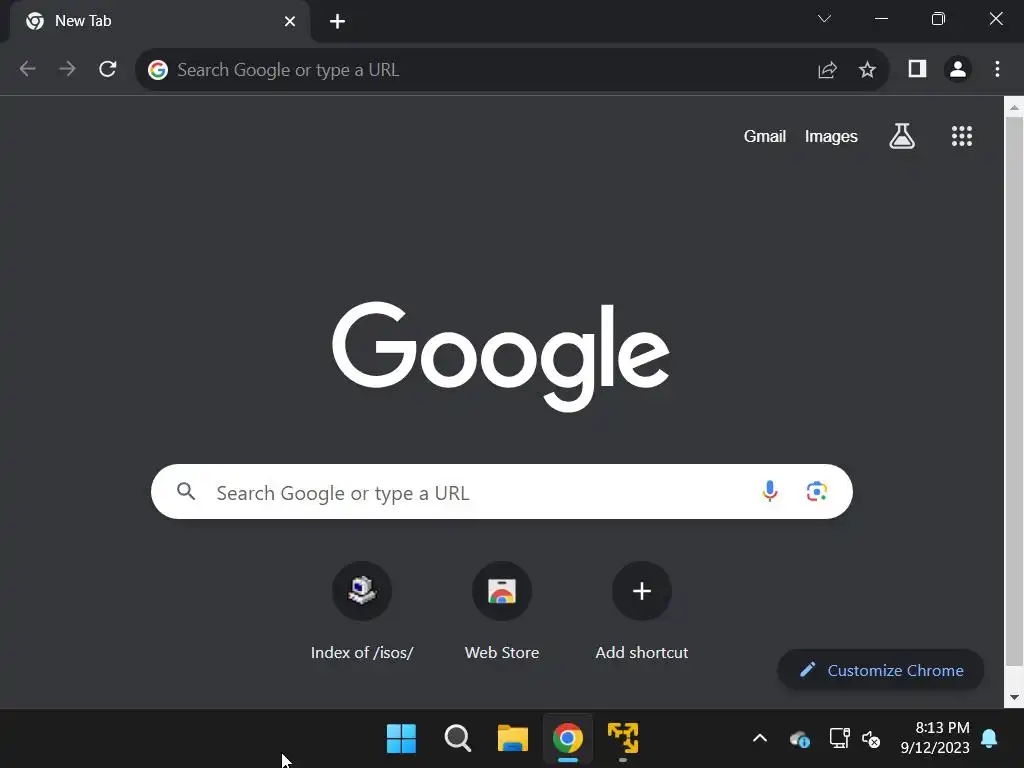Click the page scrollbar down arrow
Image resolution: width=1024 pixels, height=768 pixels.
(x=1014, y=697)
